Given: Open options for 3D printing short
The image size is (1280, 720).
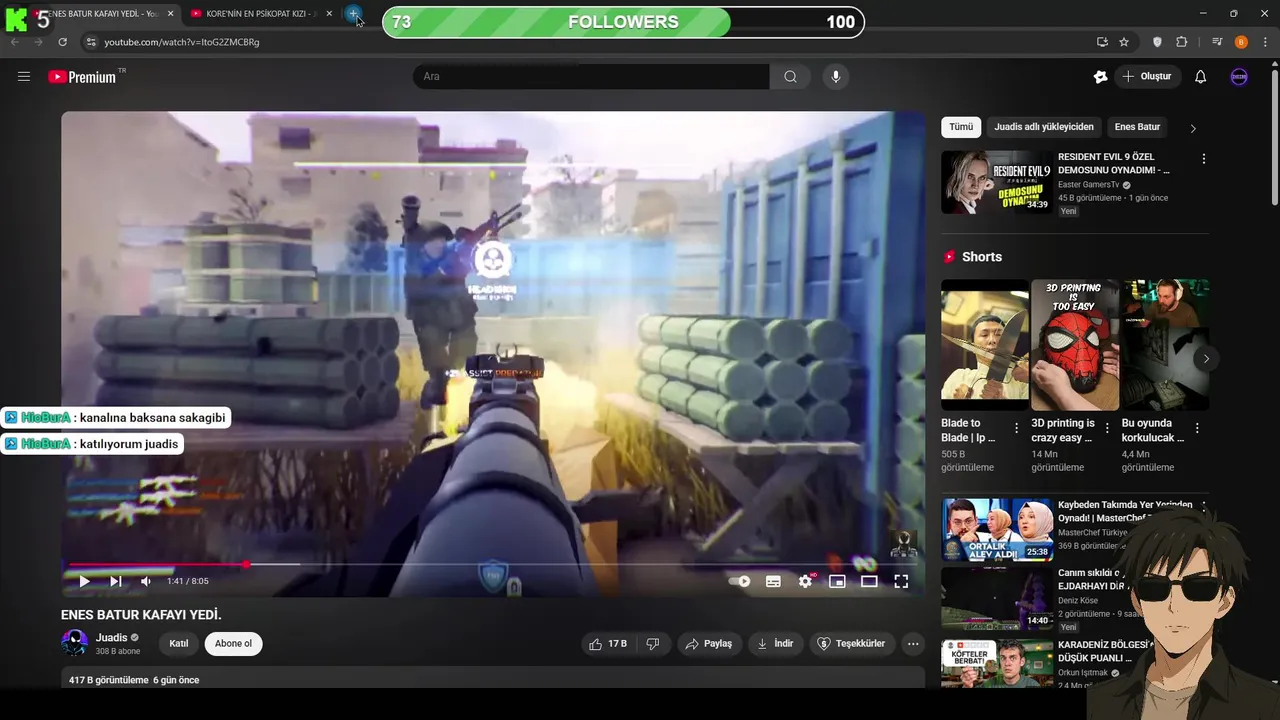Looking at the screenshot, I should [x=1107, y=428].
